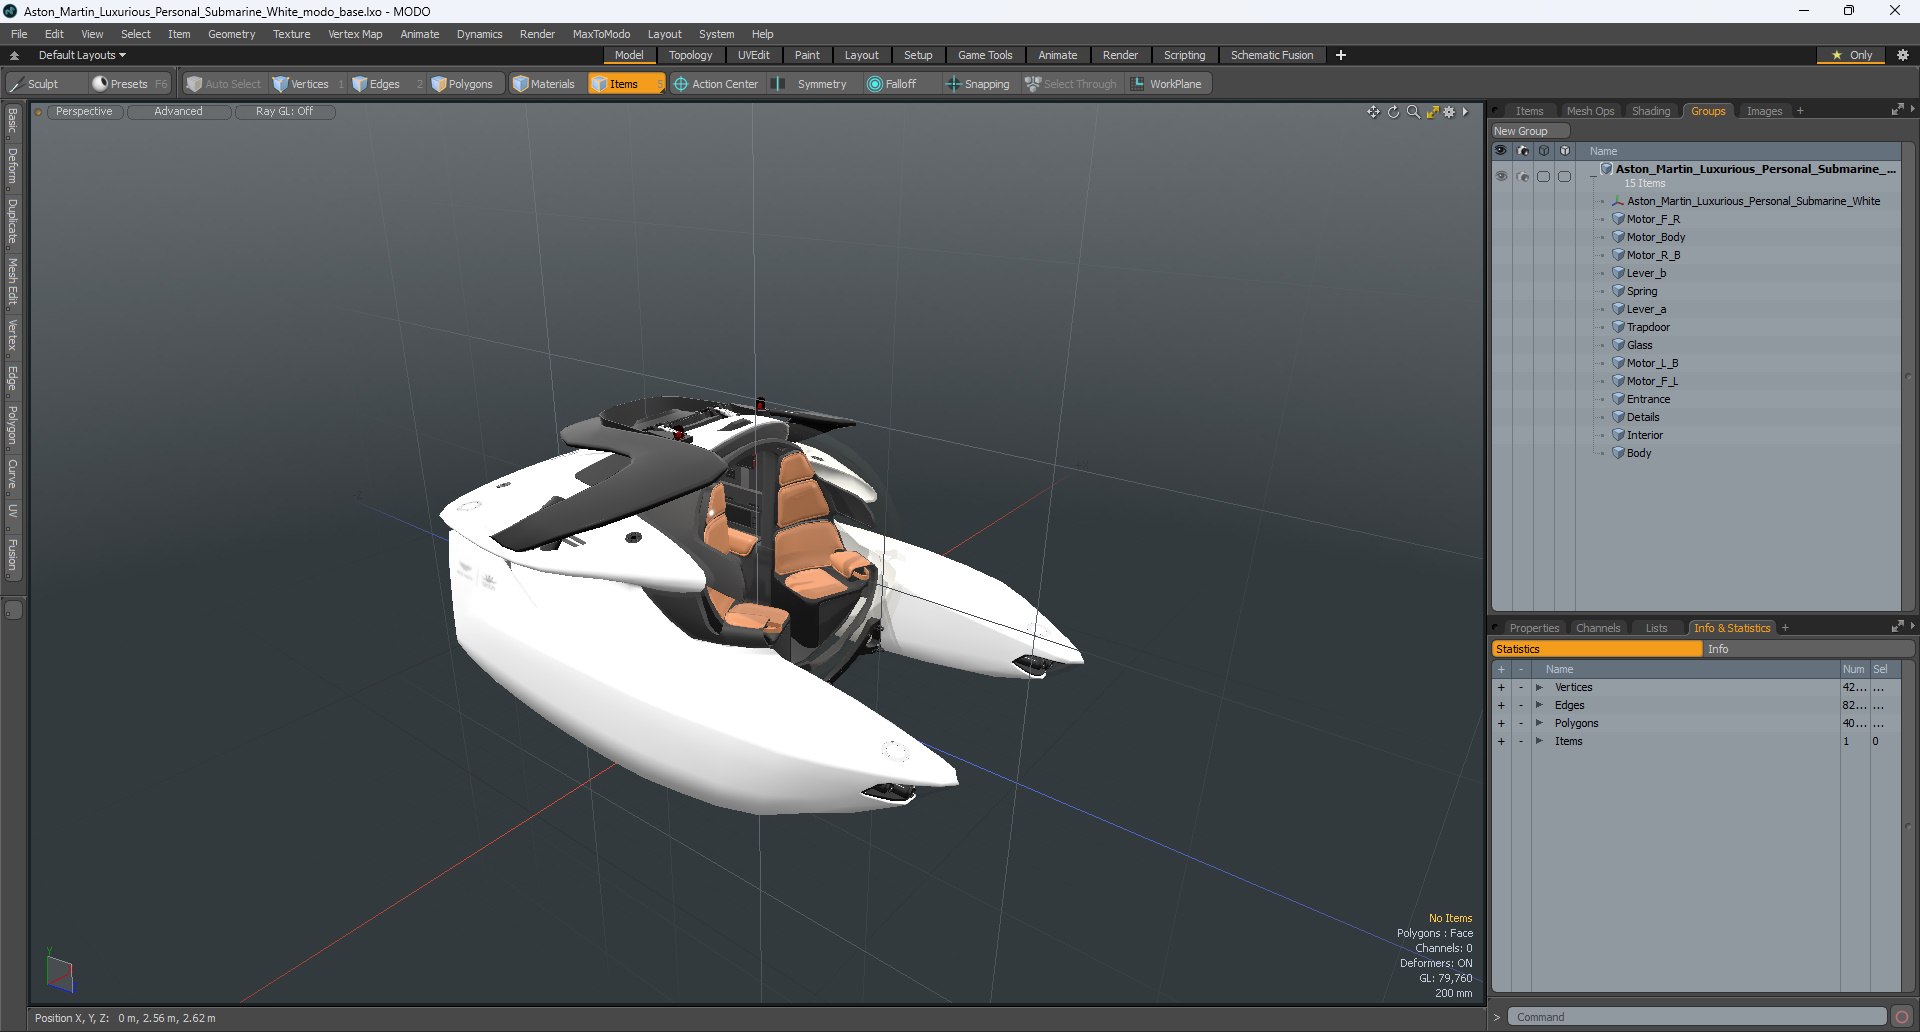1920x1032 pixels.
Task: Click the Add (+) icon for Vertices statistics
Action: 1501,687
